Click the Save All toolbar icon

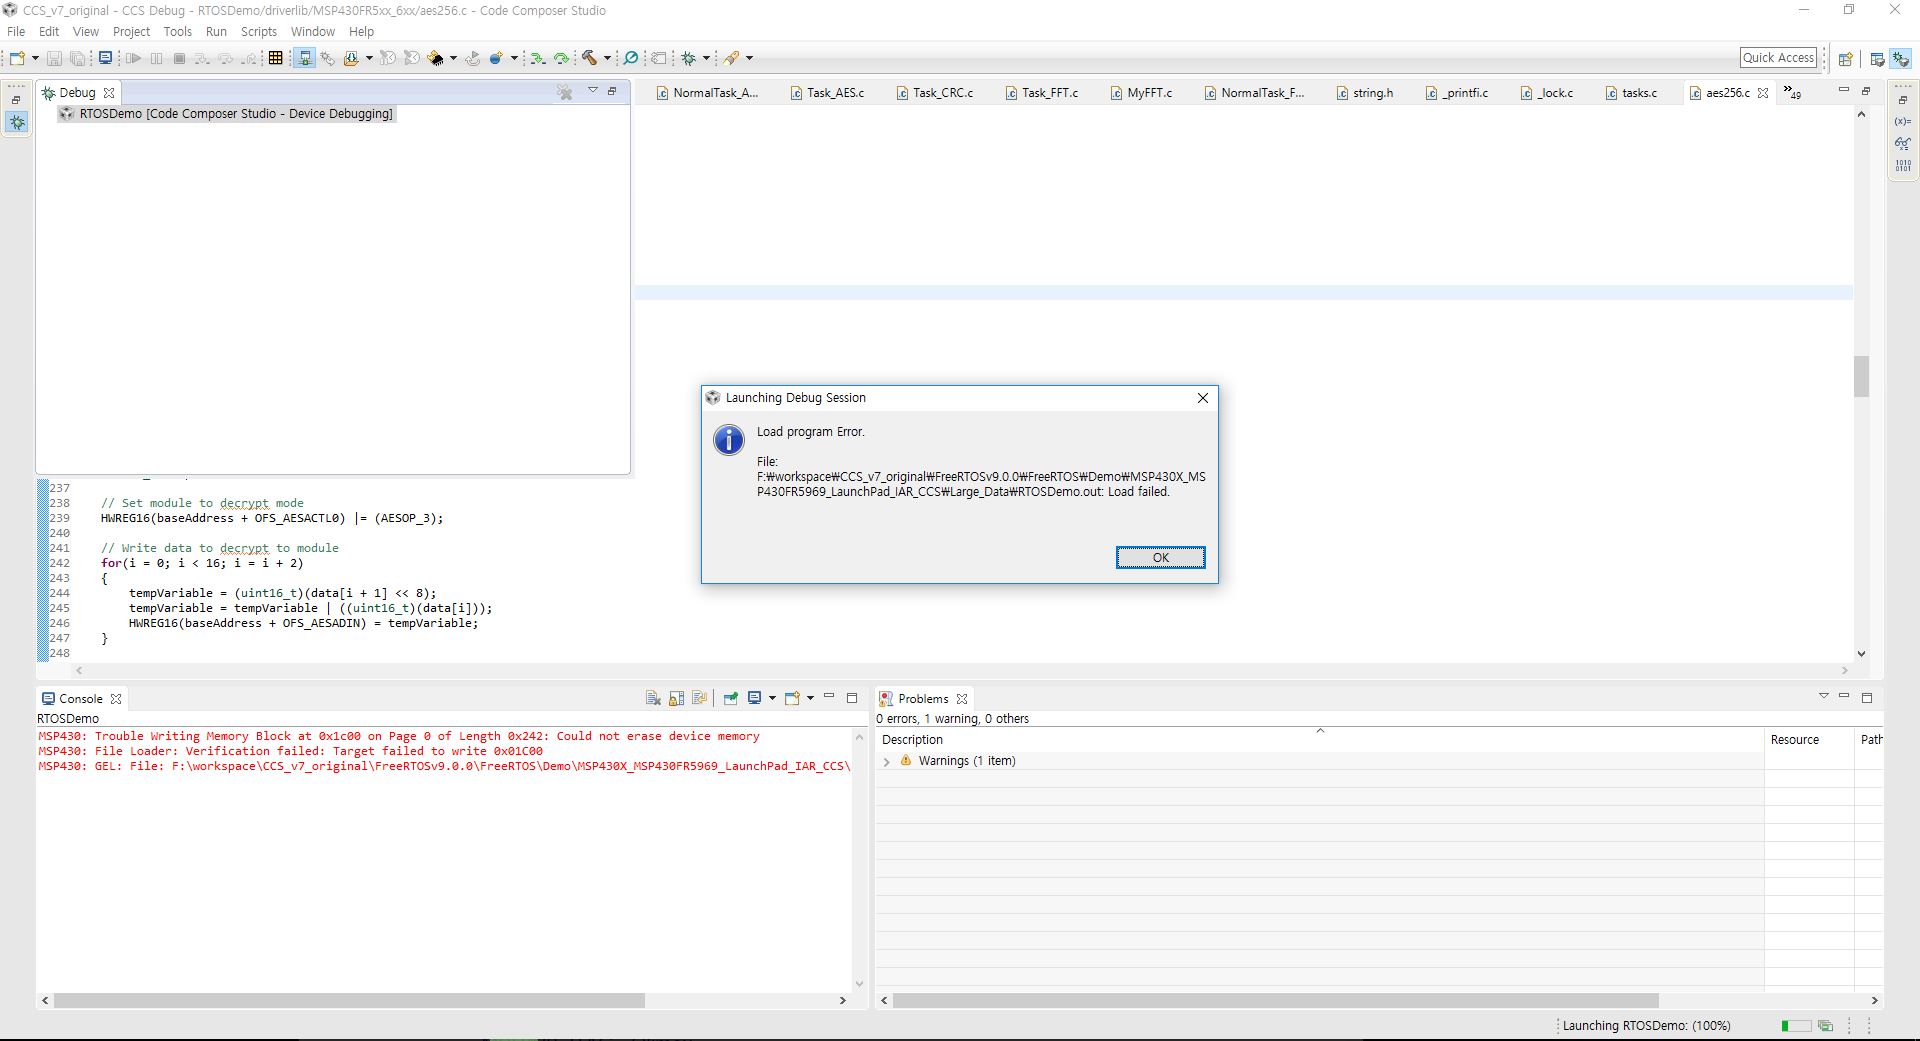coord(77,58)
